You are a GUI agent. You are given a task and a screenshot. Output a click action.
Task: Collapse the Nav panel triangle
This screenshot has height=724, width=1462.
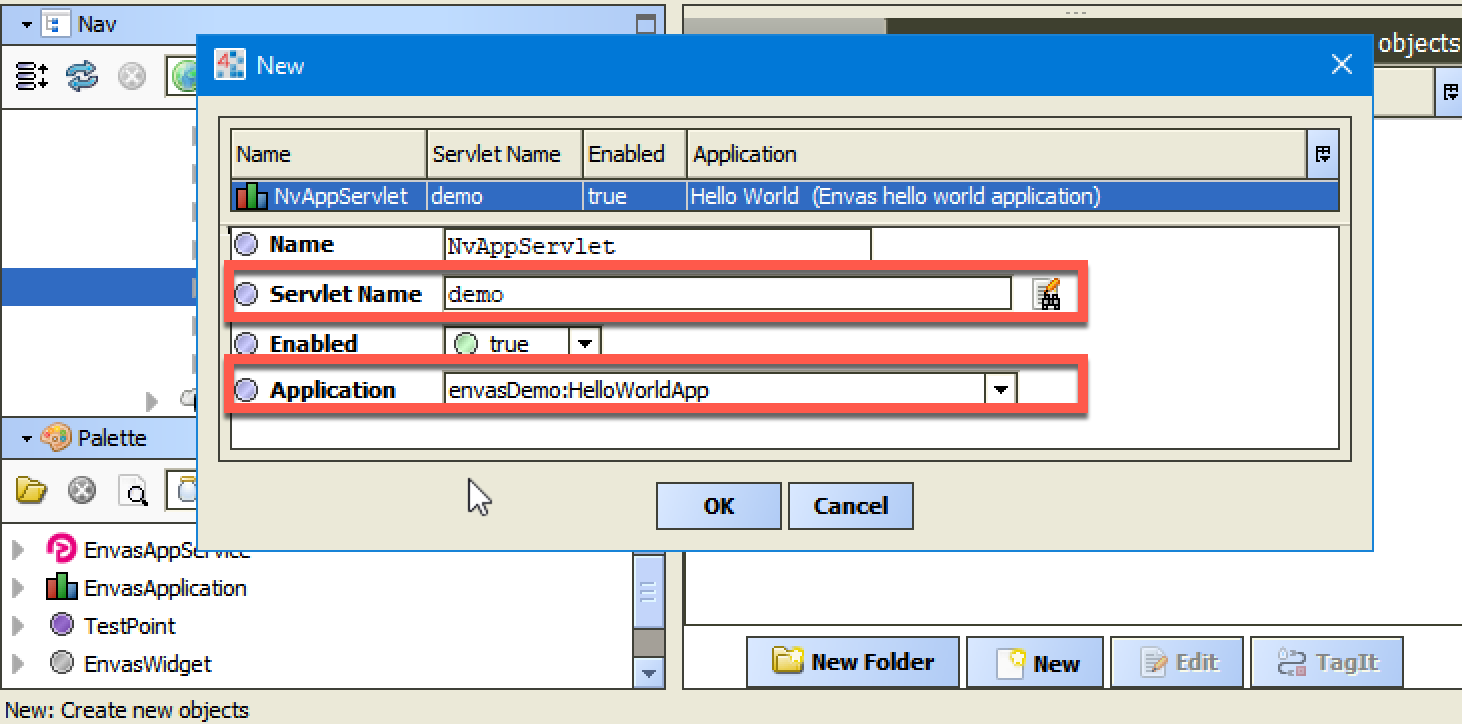point(27,24)
